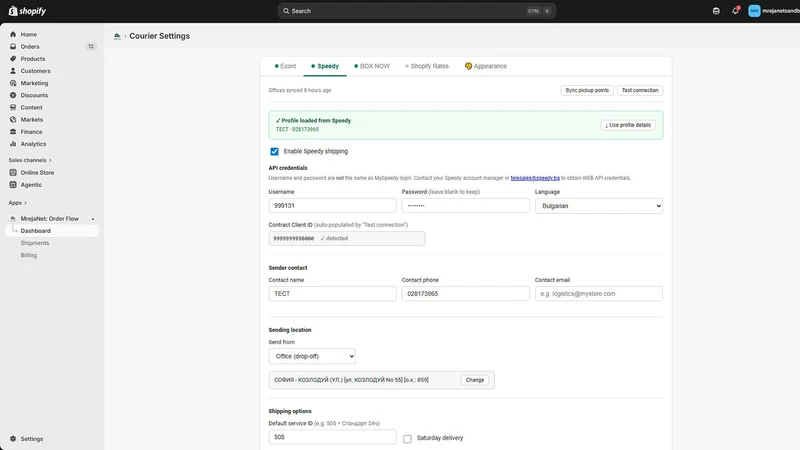
Task: Click Test connection button
Action: click(x=640, y=90)
